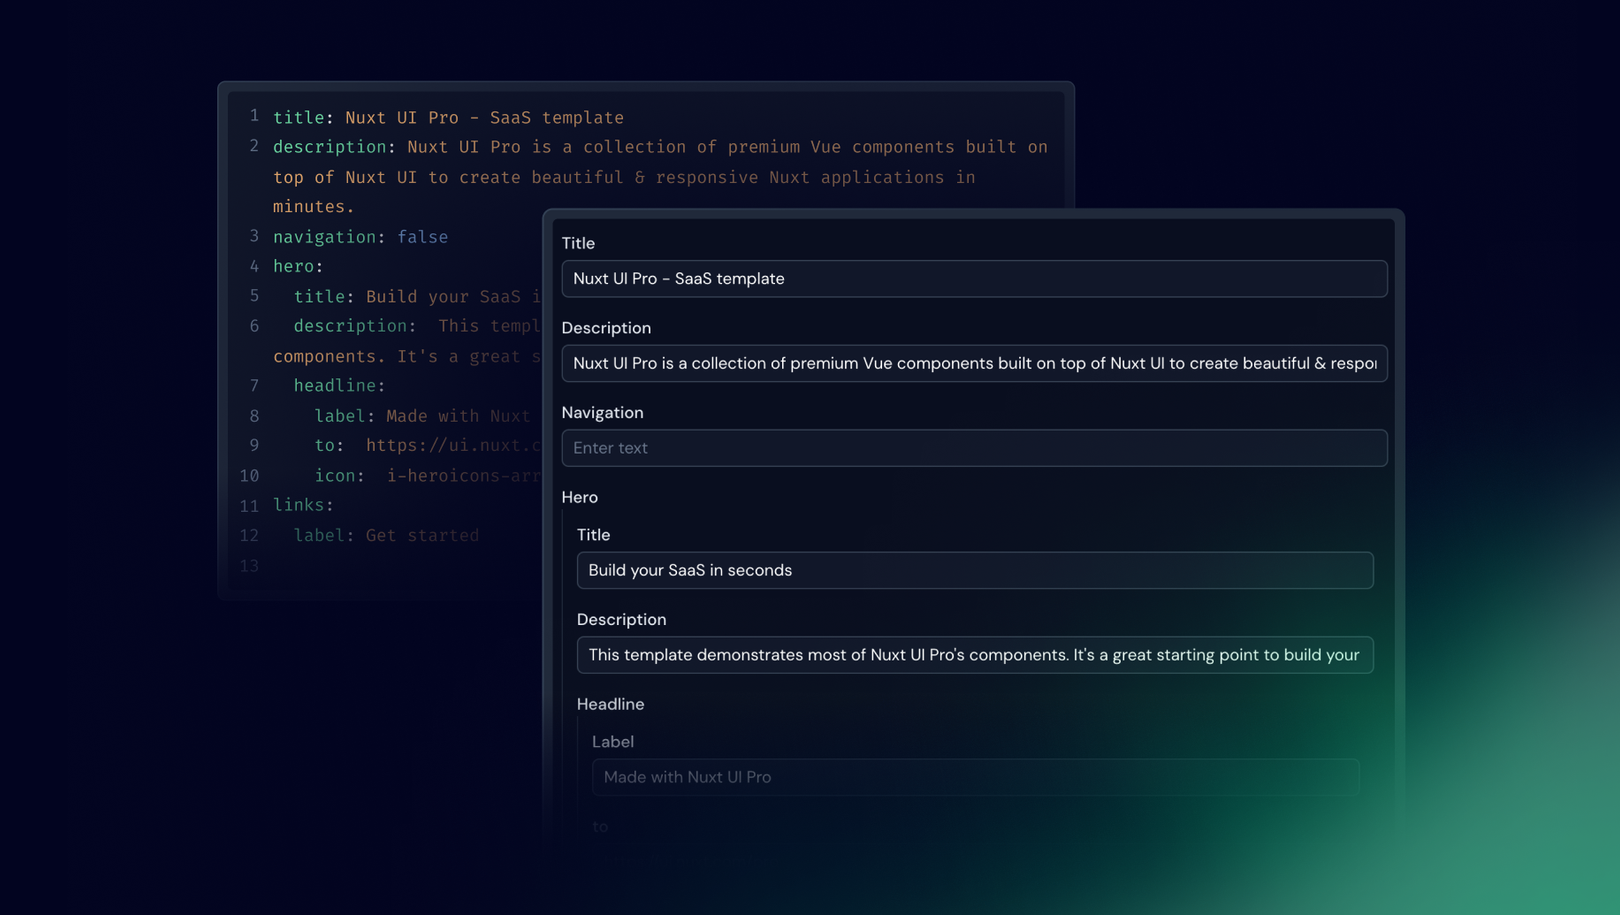Click the empty Navigation text field
Viewport: 1620px width, 915px height.
[974, 448]
